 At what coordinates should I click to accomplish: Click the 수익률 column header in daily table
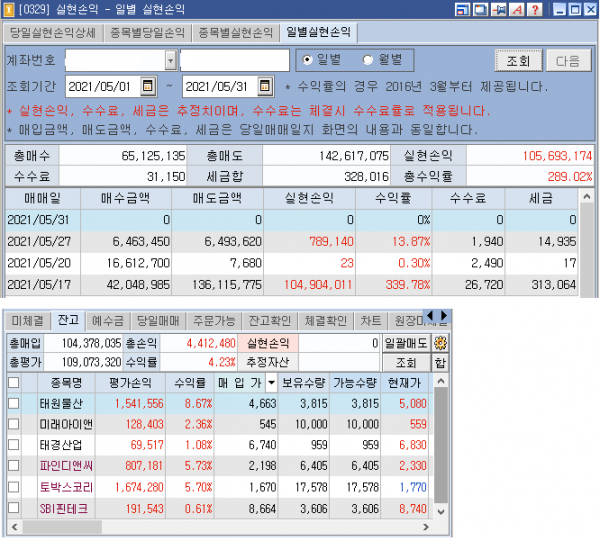pyautogui.click(x=393, y=198)
